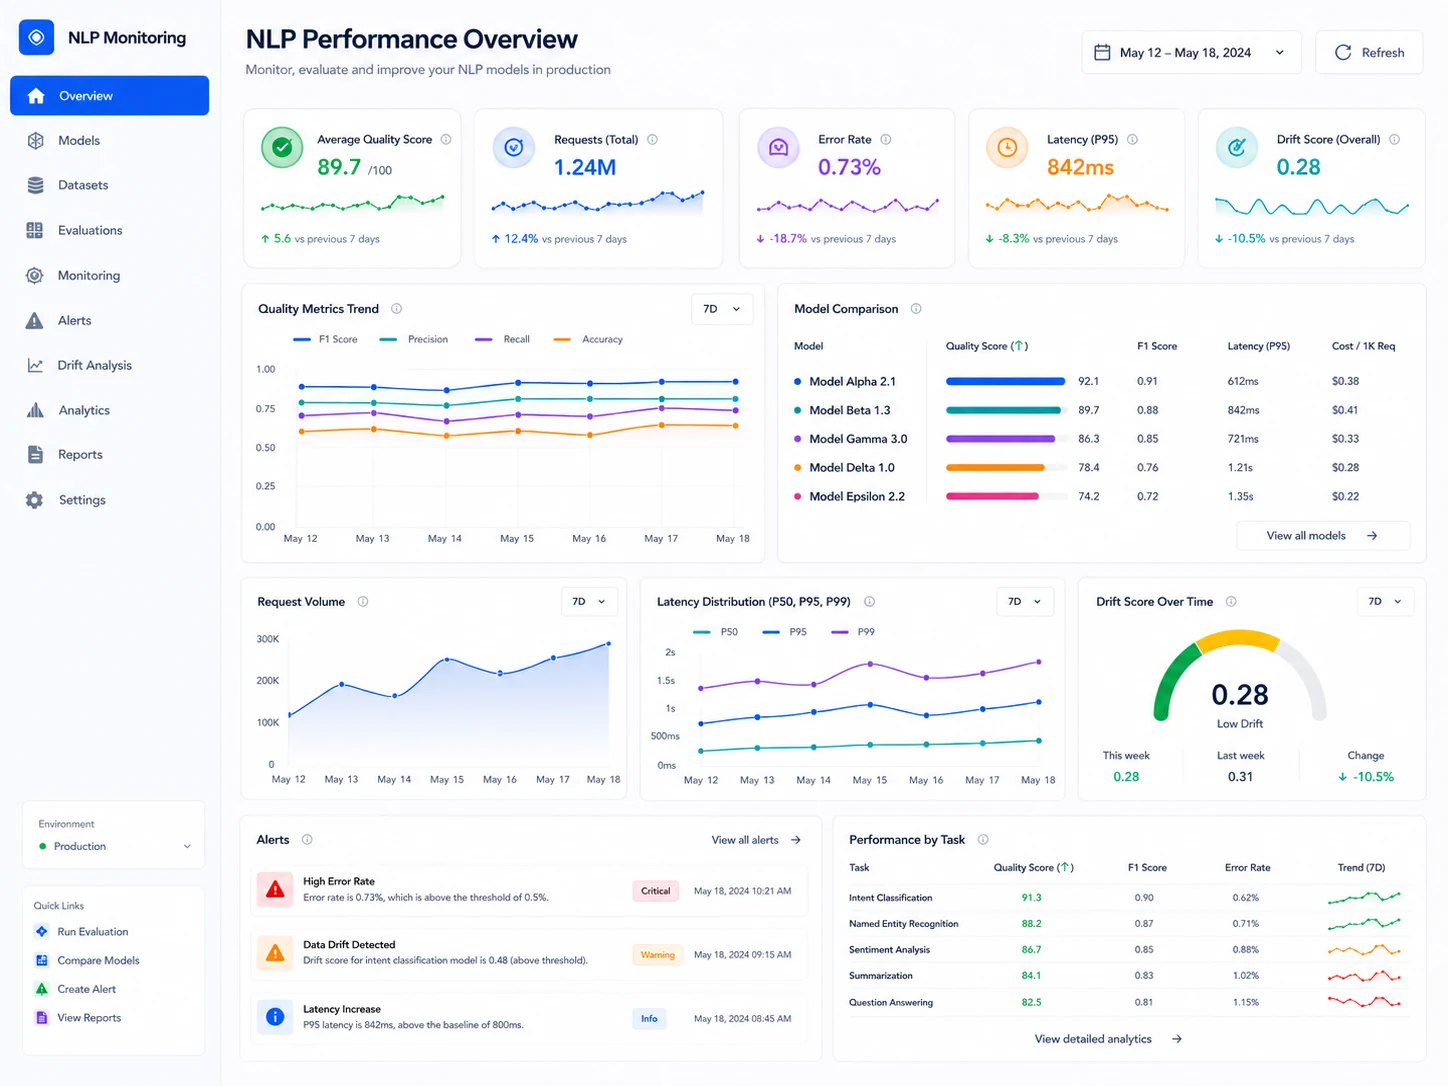Click the green checkmark Average Quality Score icon
1448x1086 pixels.
click(282, 148)
